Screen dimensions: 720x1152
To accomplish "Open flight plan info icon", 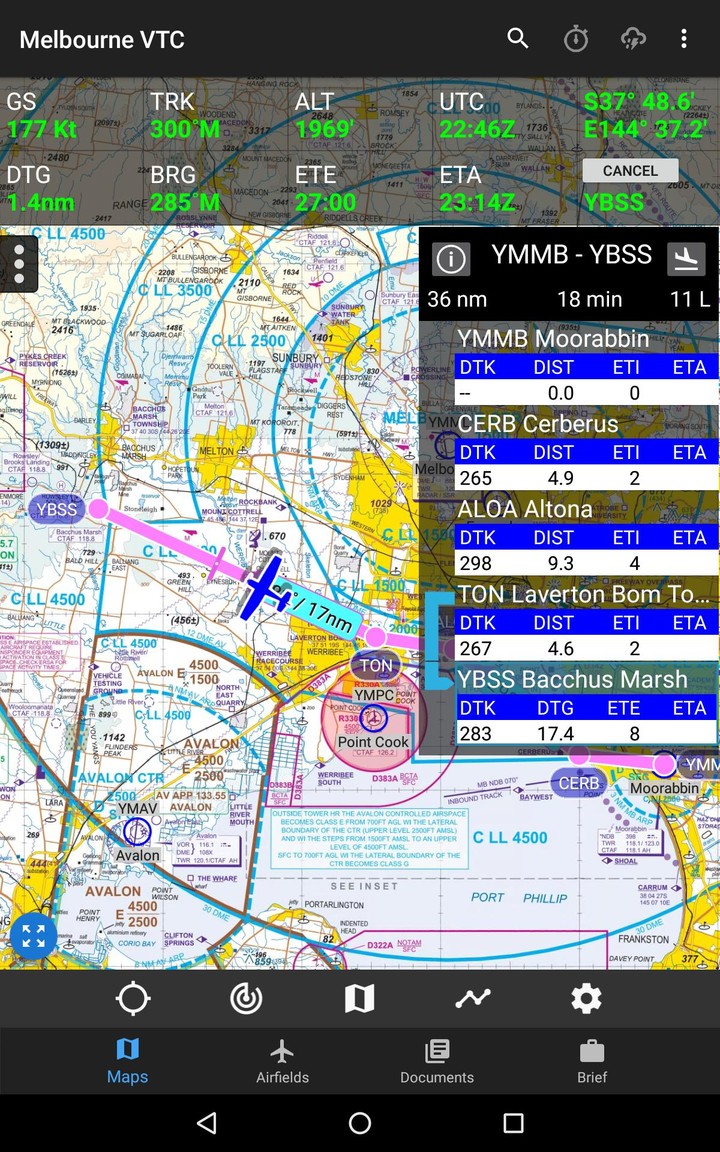I will (451, 259).
